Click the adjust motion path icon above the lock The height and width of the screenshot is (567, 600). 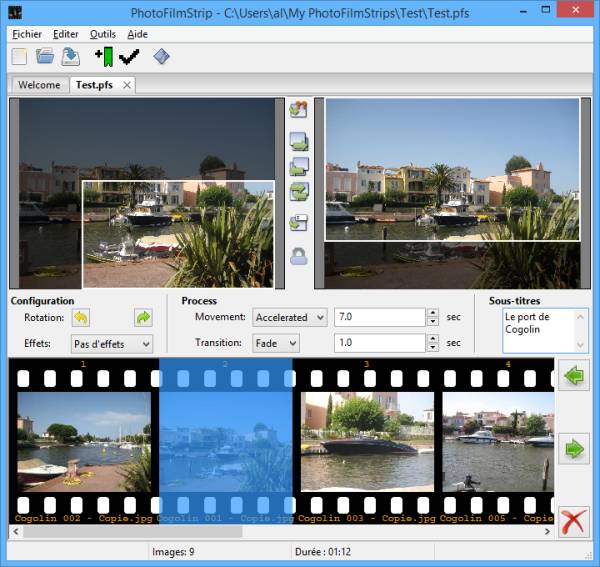tap(299, 222)
